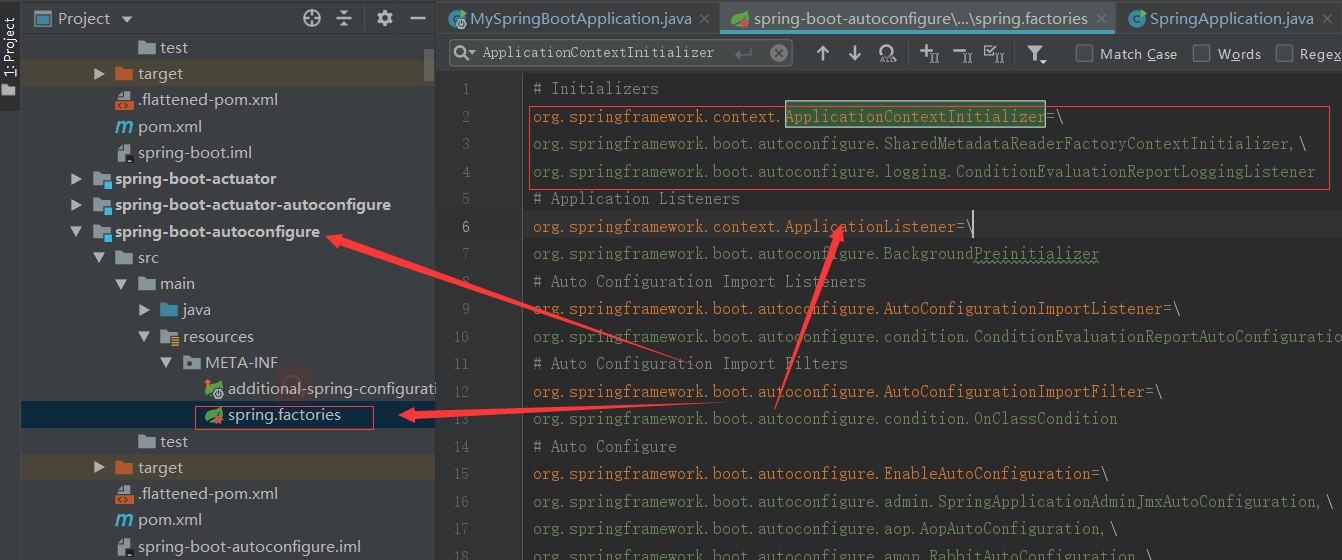Select all occurrences icon

point(994,53)
